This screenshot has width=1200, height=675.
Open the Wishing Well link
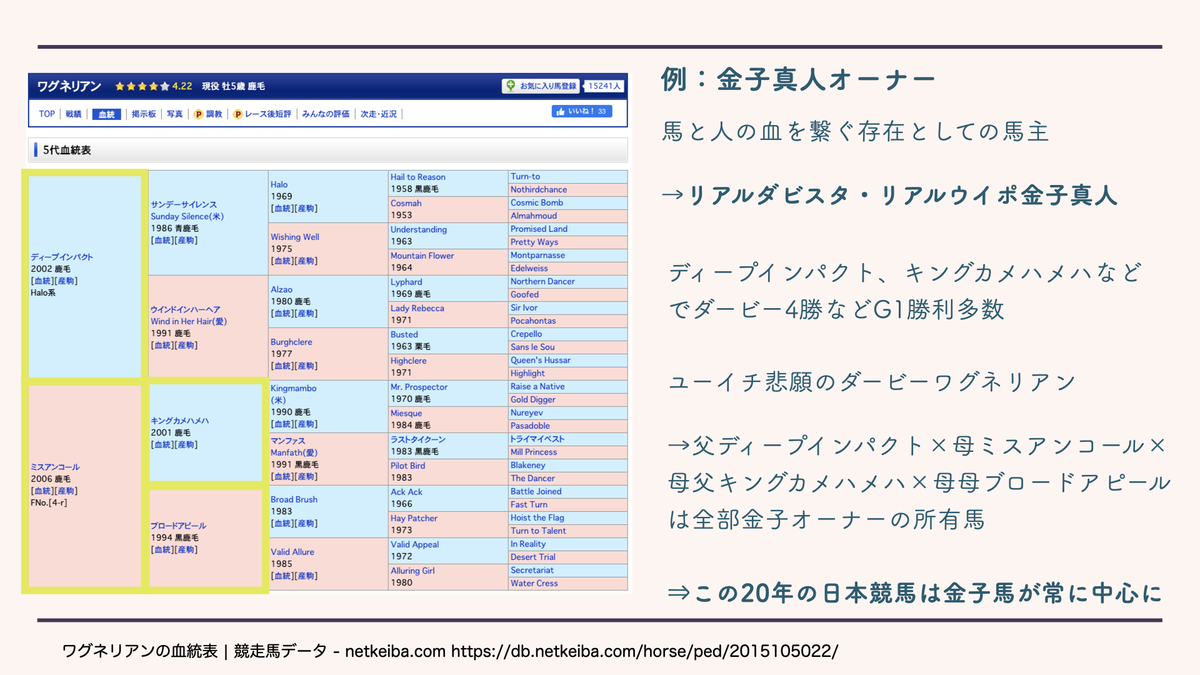click(295, 237)
